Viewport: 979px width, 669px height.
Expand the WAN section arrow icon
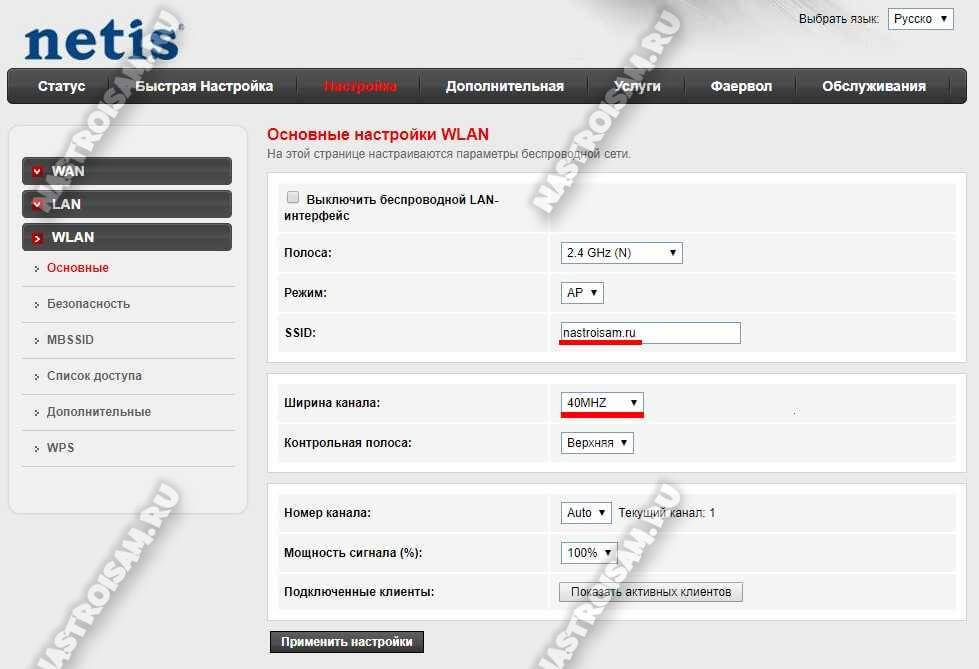[x=38, y=172]
